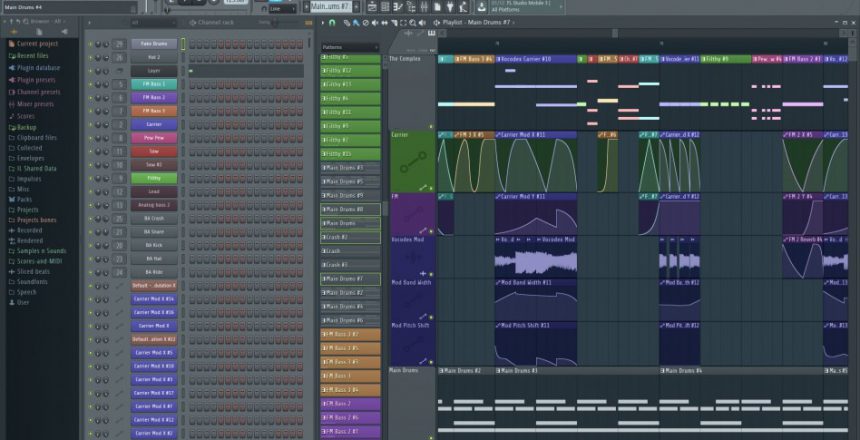The width and height of the screenshot is (860, 440).
Task: Select Main Drums #9 pattern in picker
Action: pyautogui.click(x=350, y=195)
